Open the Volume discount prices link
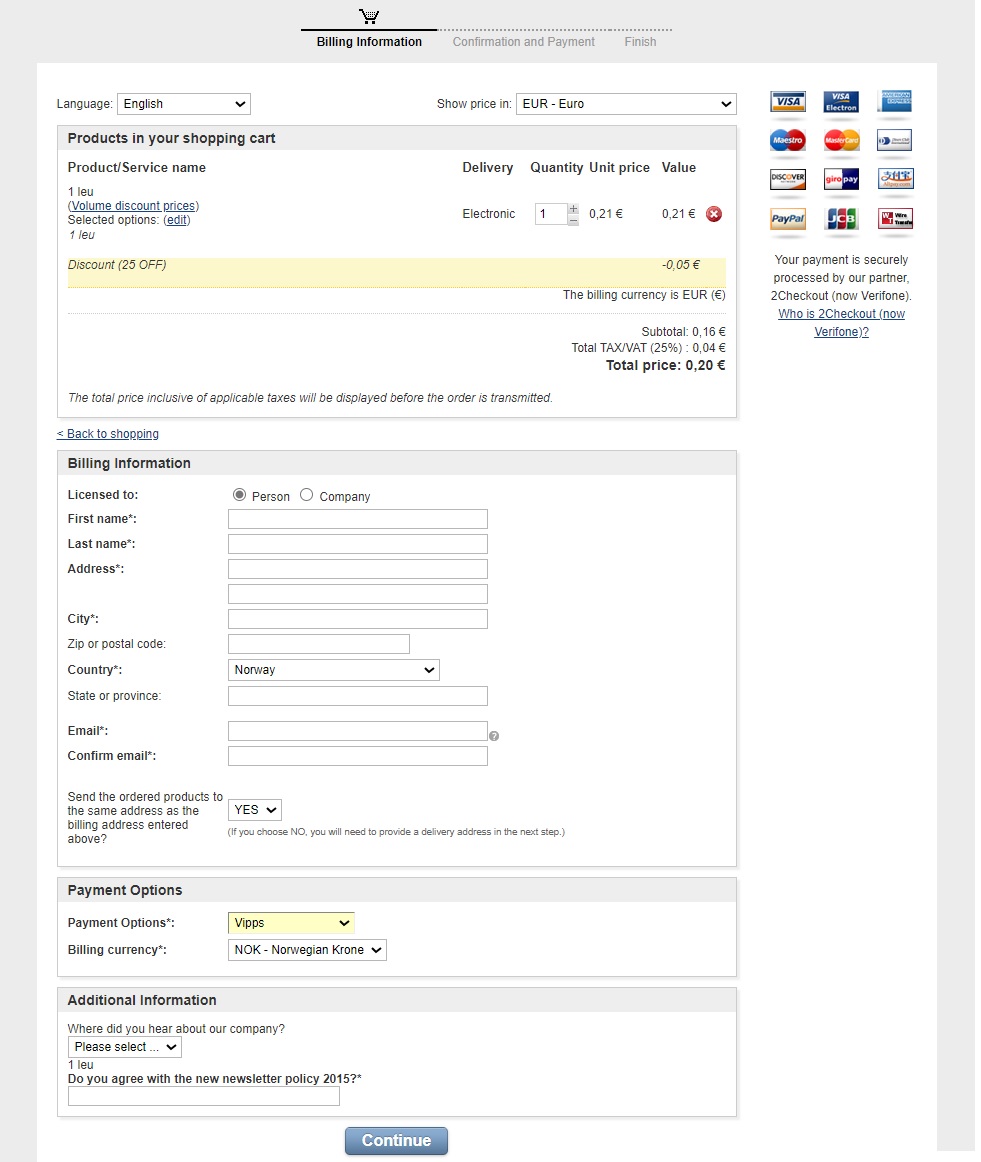The height and width of the screenshot is (1162, 981). (133, 205)
